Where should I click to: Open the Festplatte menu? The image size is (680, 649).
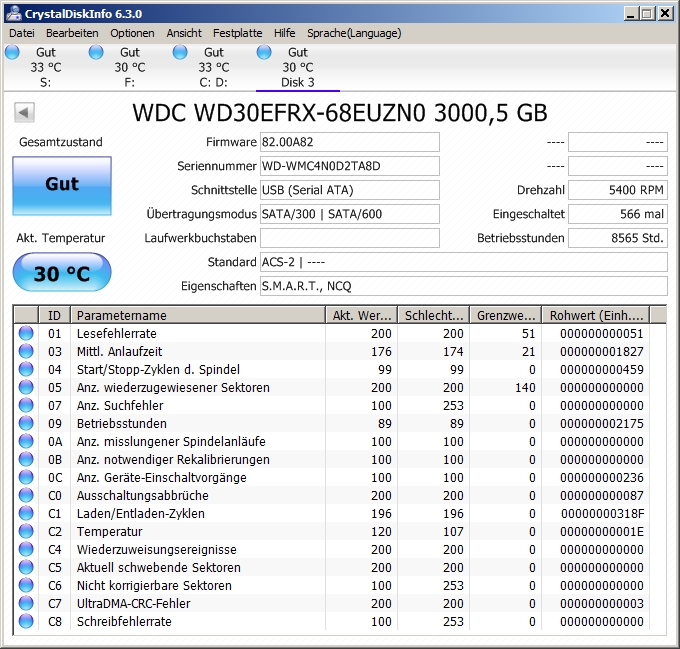pyautogui.click(x=237, y=33)
